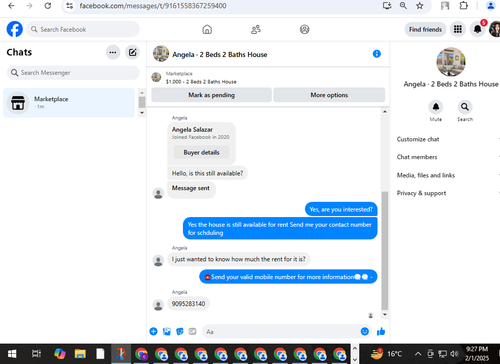Show hidden system tray icons
This screenshot has width=500, height=364.
418,354
